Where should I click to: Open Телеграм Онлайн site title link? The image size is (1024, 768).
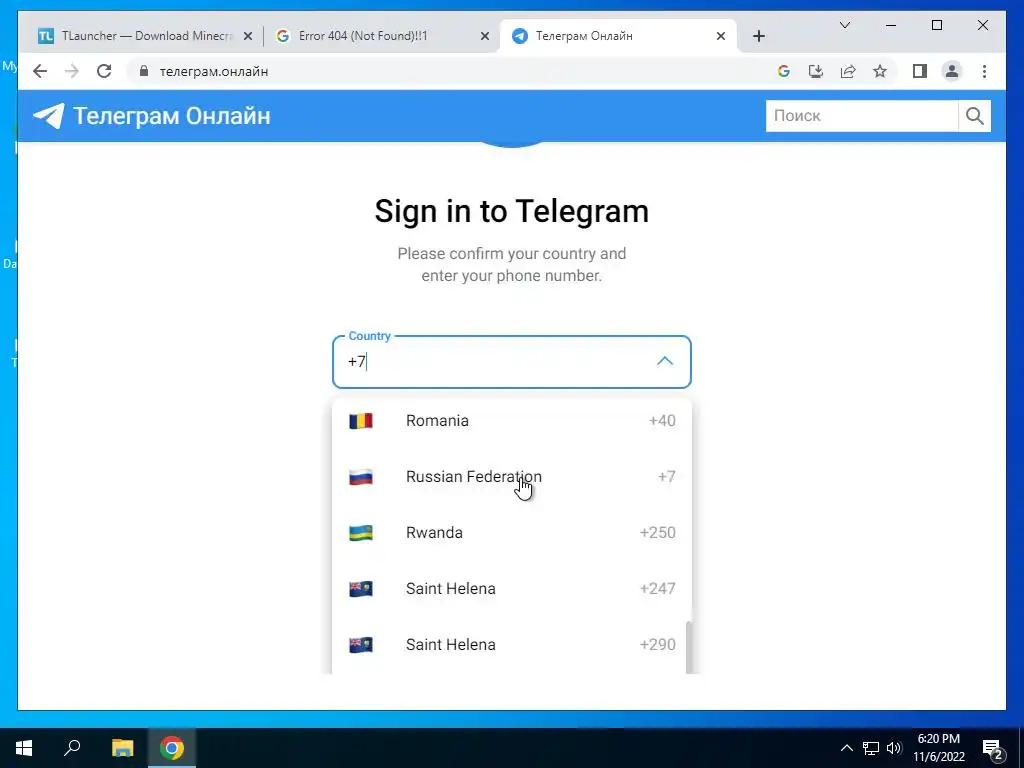[x=172, y=116]
